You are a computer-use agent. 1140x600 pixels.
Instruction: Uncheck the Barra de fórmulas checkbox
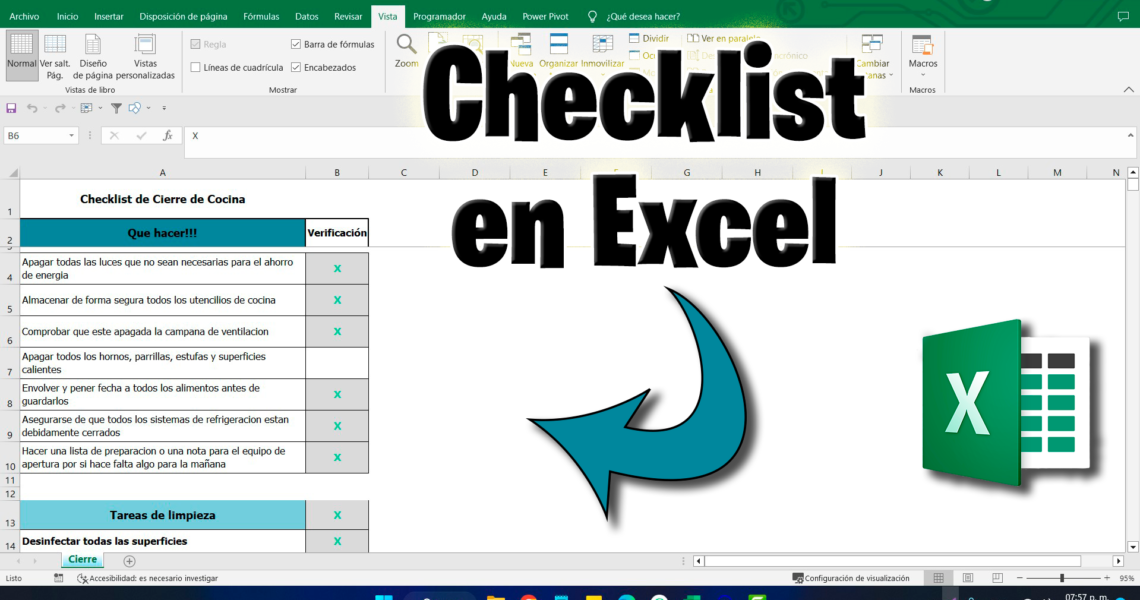[x=296, y=44]
